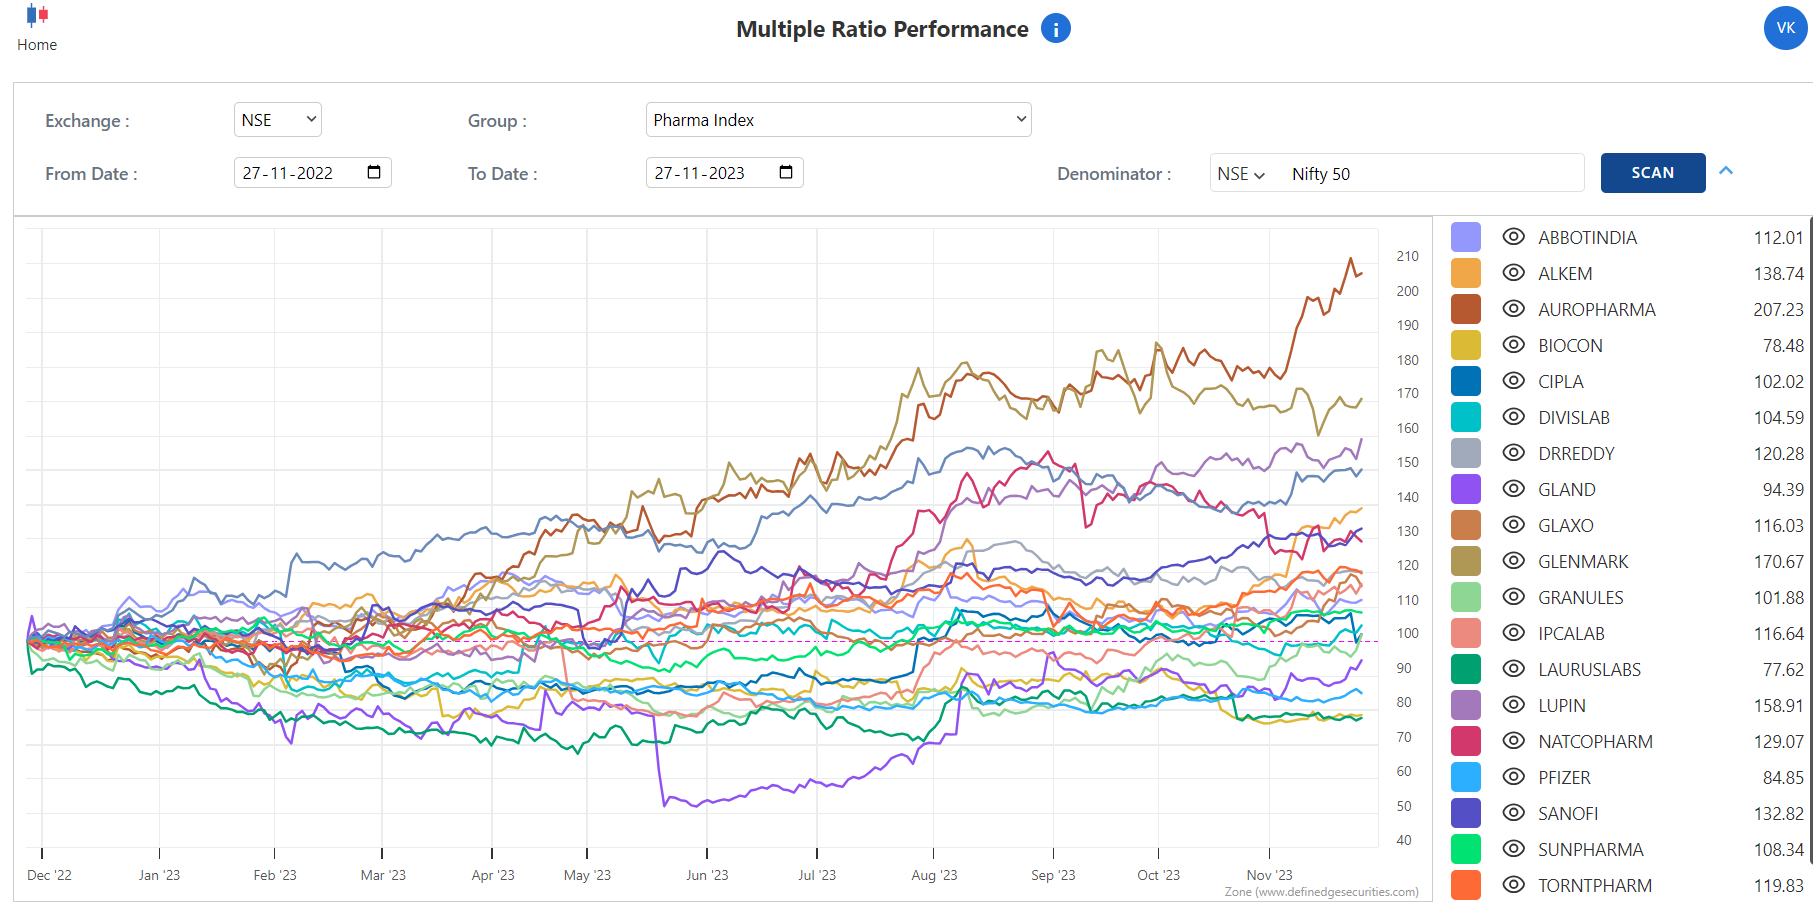Open the Exchange NSE dropdown
The image size is (1813, 910).
click(278, 120)
